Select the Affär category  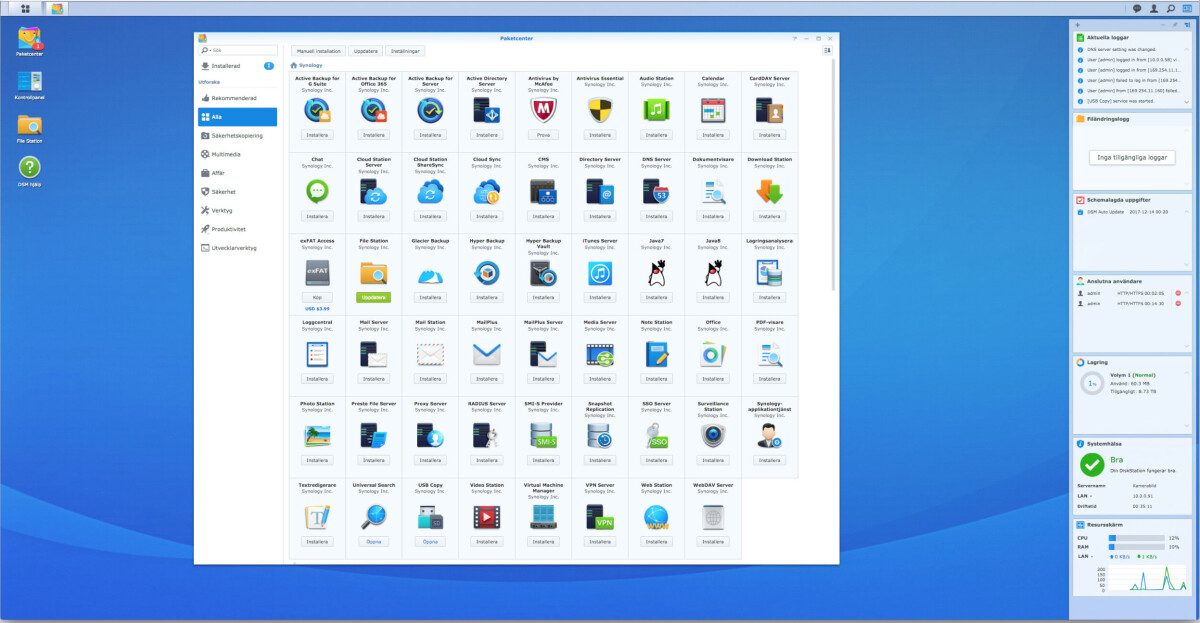pos(238,173)
